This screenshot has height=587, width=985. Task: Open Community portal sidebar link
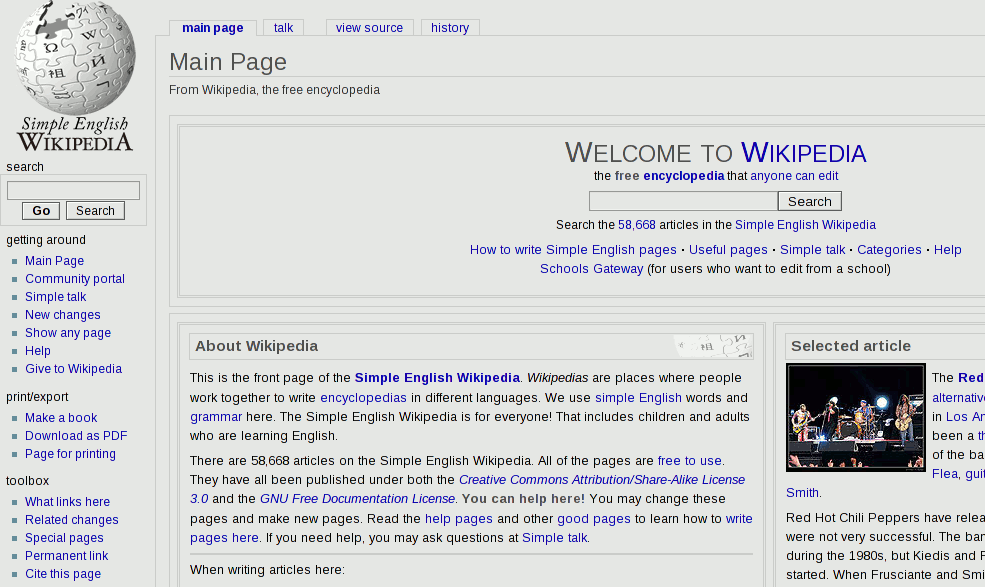75,279
